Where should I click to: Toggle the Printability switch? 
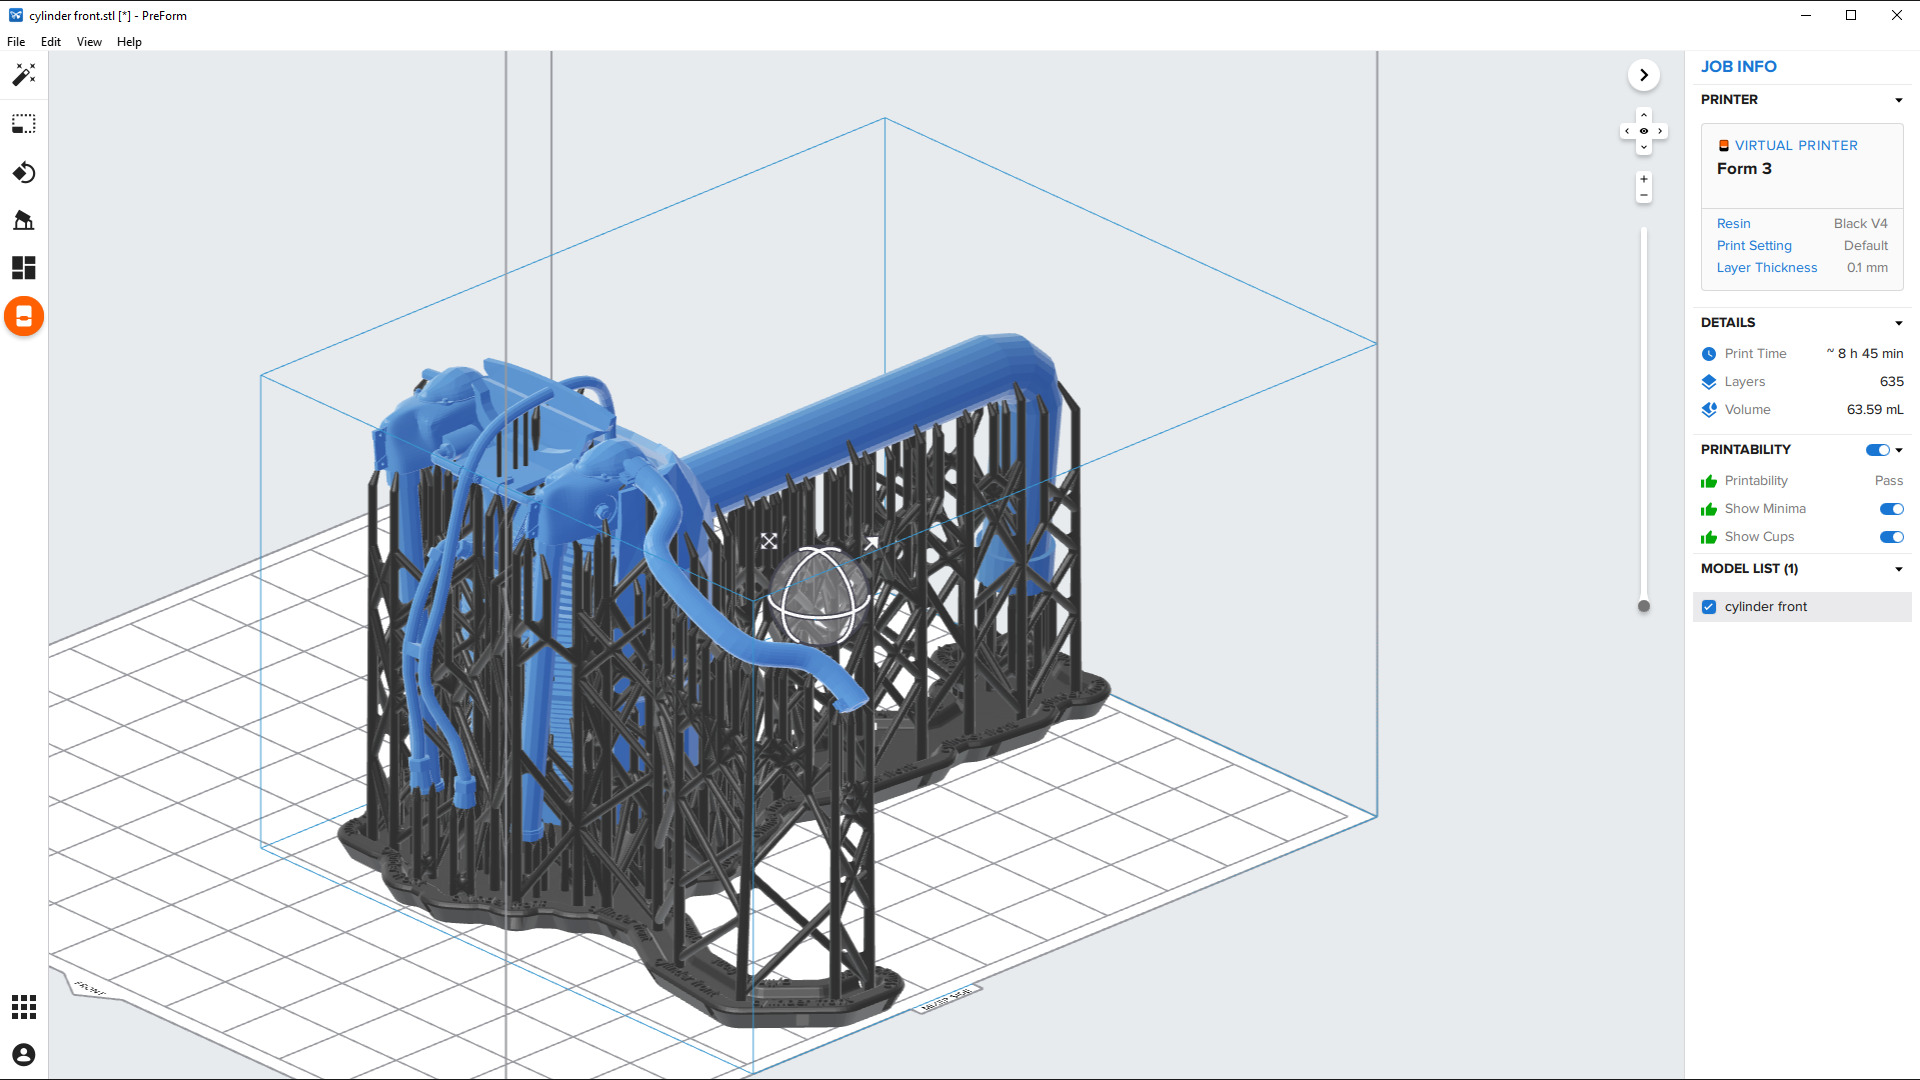pyautogui.click(x=1877, y=450)
